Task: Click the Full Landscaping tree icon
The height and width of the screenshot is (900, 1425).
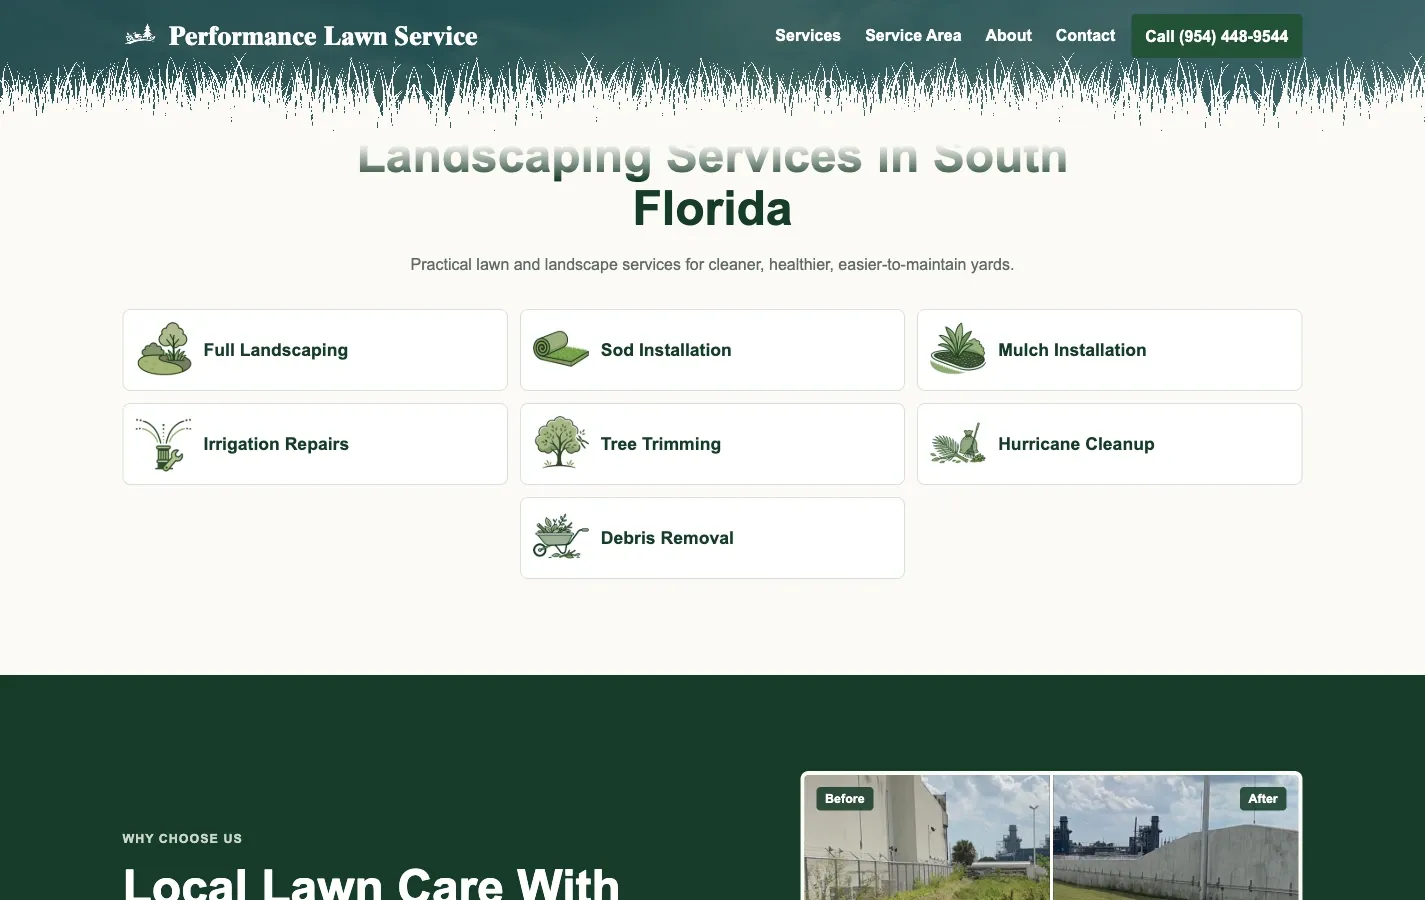Action: (164, 349)
